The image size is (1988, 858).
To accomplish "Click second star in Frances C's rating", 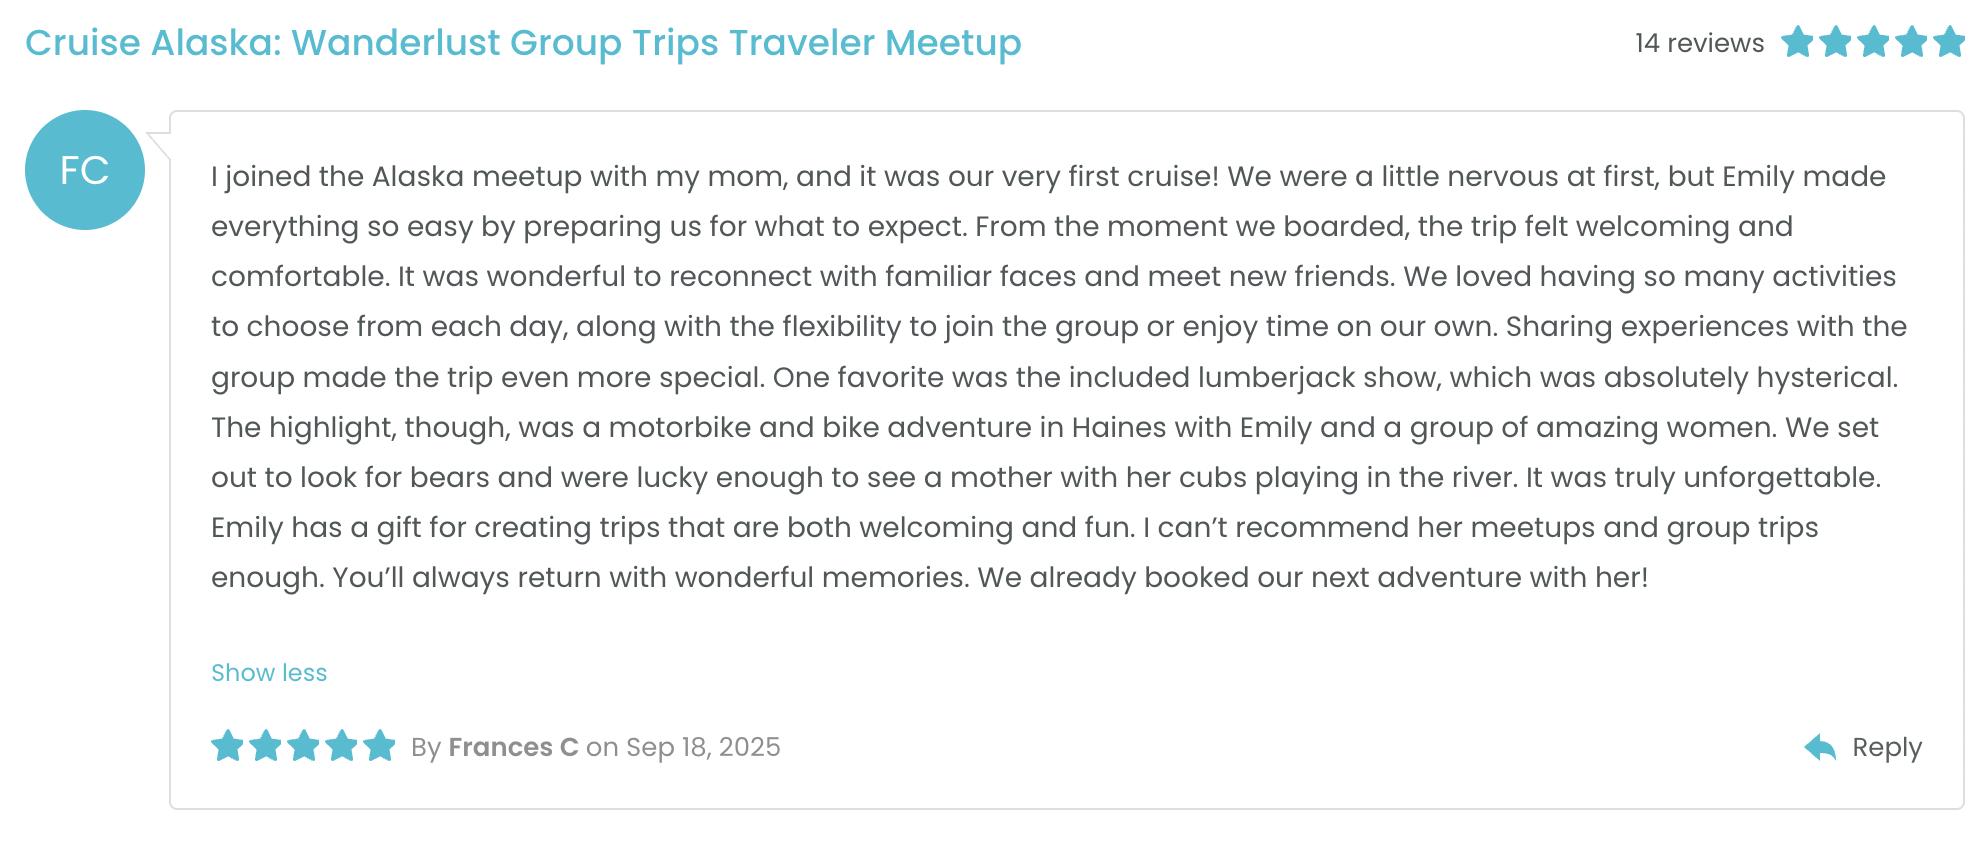I will pos(266,746).
